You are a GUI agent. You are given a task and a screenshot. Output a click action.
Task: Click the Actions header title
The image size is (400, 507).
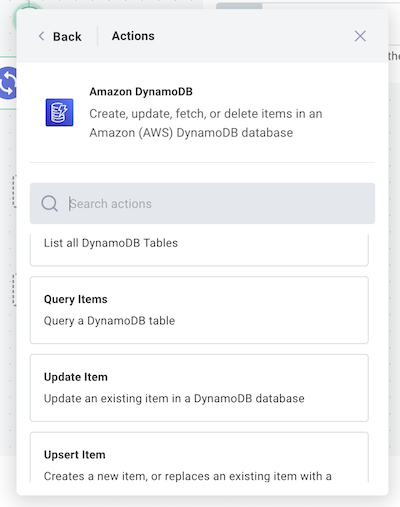coord(133,36)
